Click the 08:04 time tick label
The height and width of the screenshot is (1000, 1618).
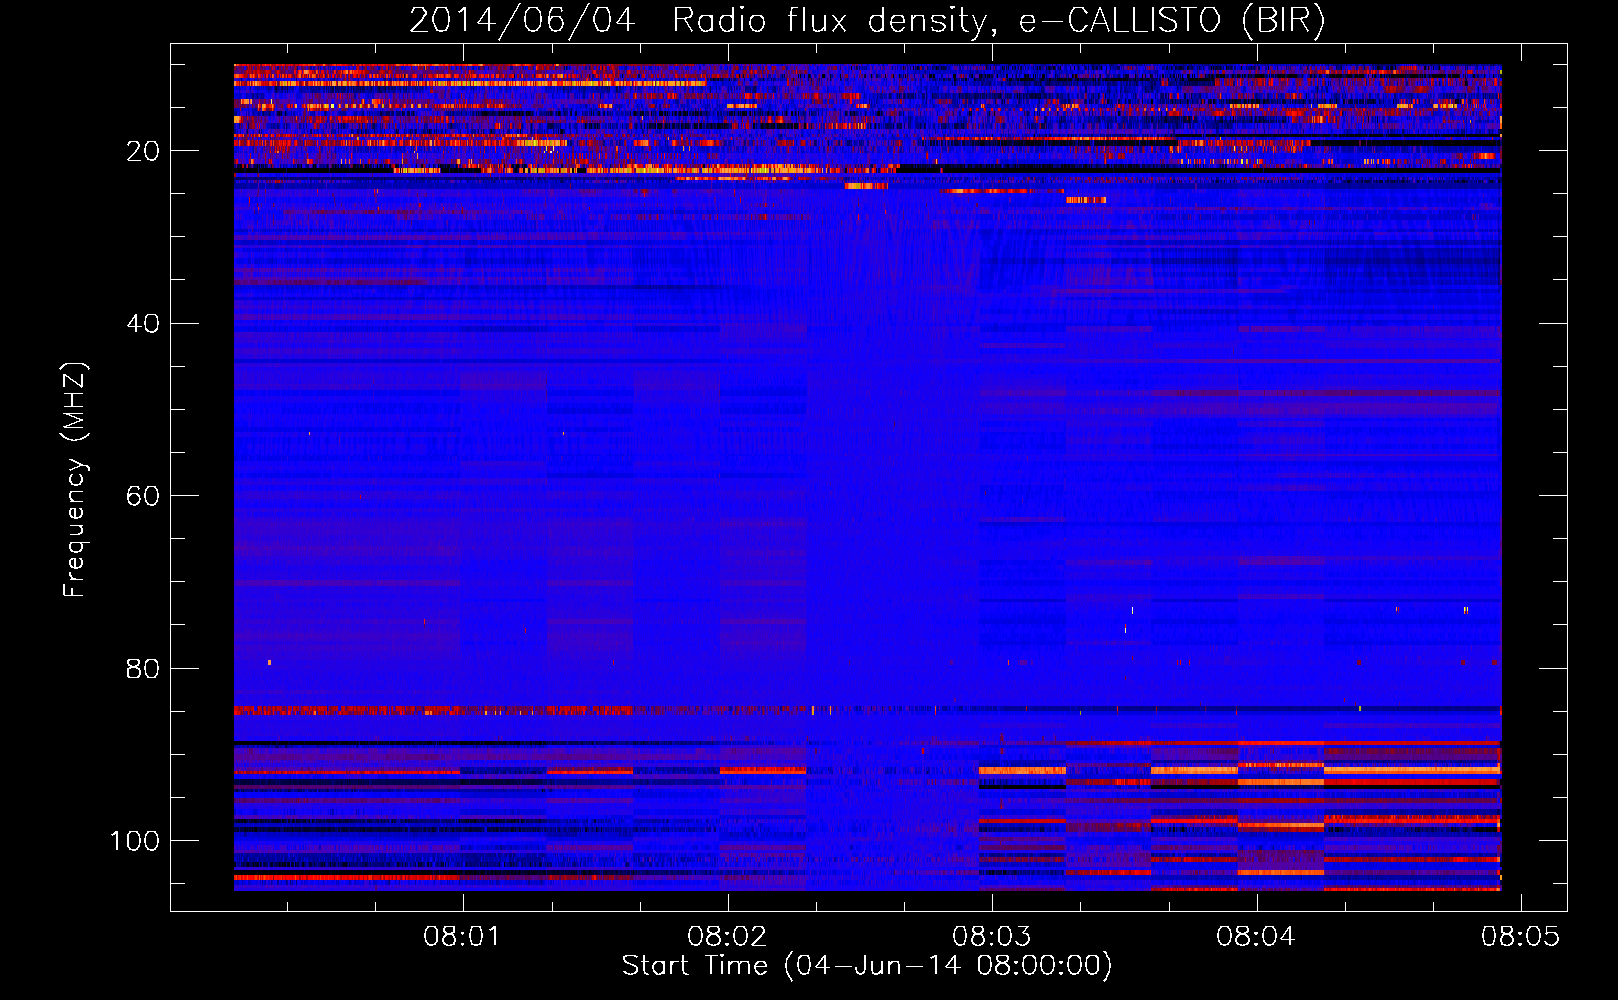pyautogui.click(x=1256, y=936)
